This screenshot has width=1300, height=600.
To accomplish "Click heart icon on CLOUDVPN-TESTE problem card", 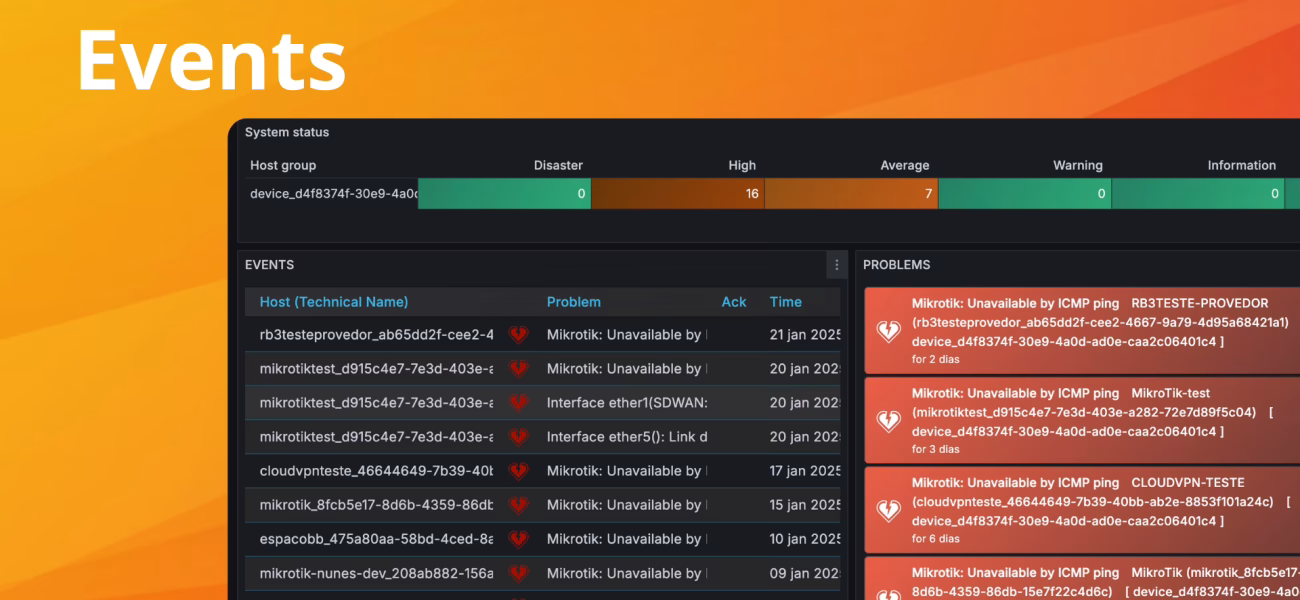I will [x=888, y=510].
